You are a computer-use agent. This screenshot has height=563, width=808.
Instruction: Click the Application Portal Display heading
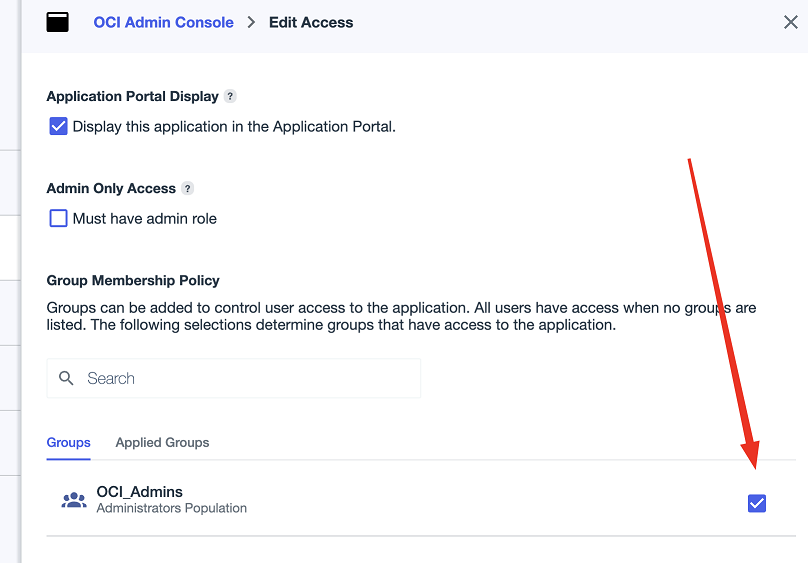[x=132, y=97]
